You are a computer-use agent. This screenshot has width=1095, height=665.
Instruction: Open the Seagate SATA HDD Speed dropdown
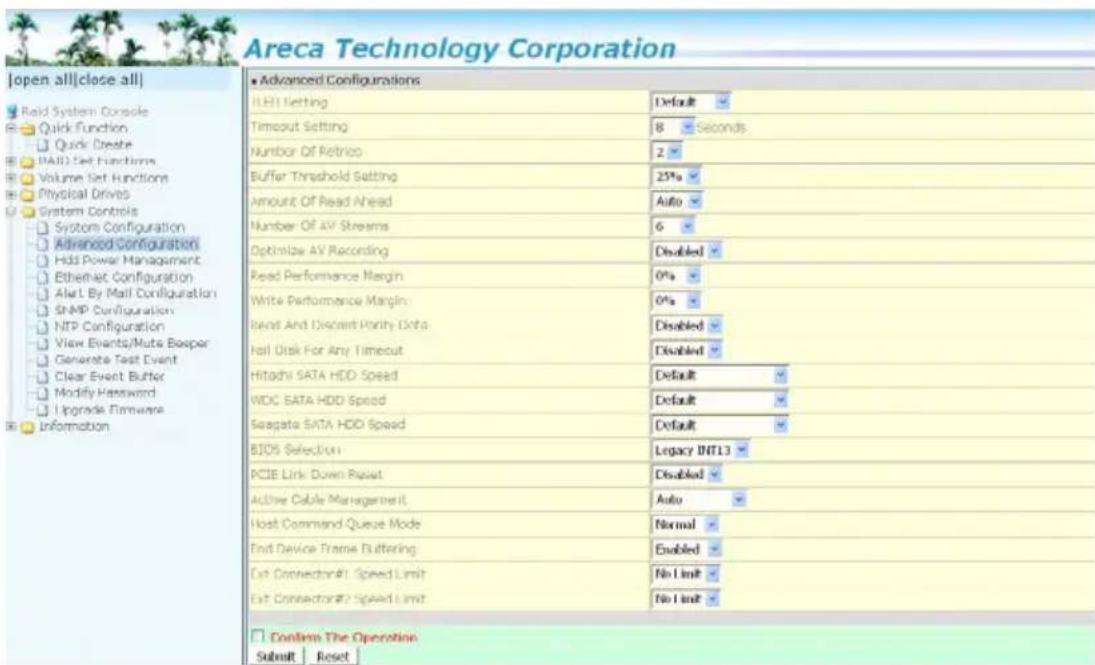pyautogui.click(x=719, y=425)
